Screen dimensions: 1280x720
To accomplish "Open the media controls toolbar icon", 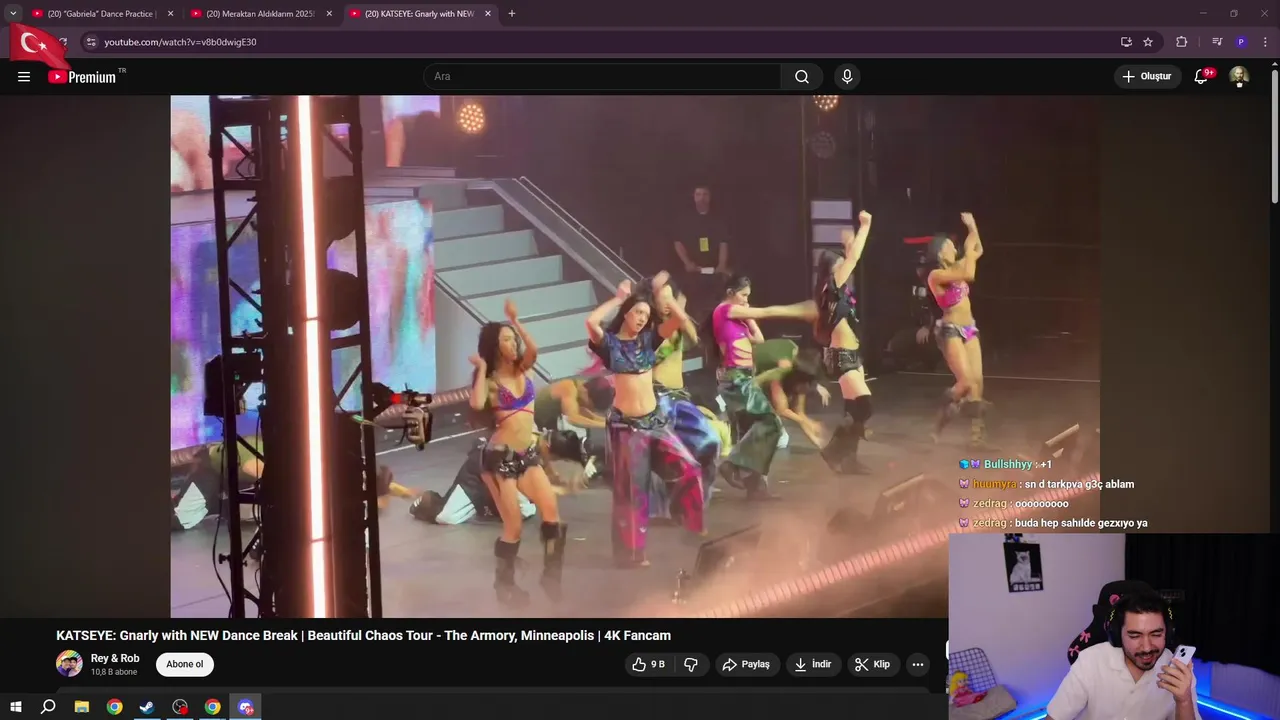I will click(x=1217, y=42).
